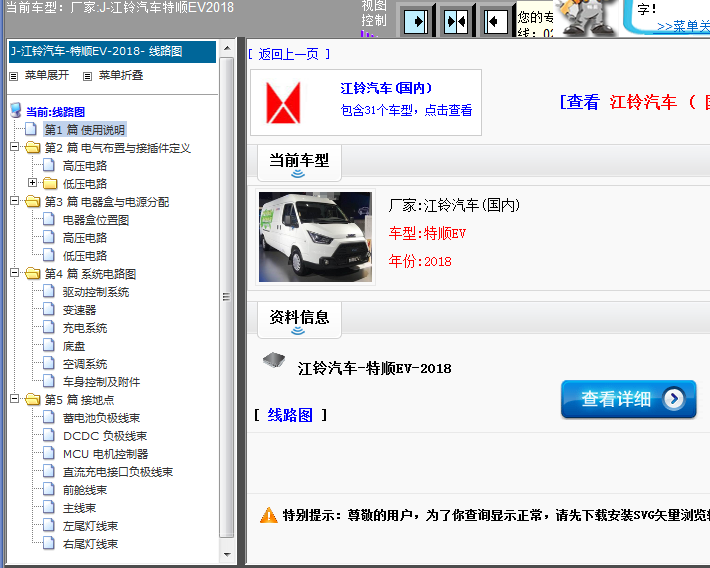The height and width of the screenshot is (568, 710).
Task: Open 第1 篇 使用说明 in the tree
Action: pyautogui.click(x=85, y=130)
